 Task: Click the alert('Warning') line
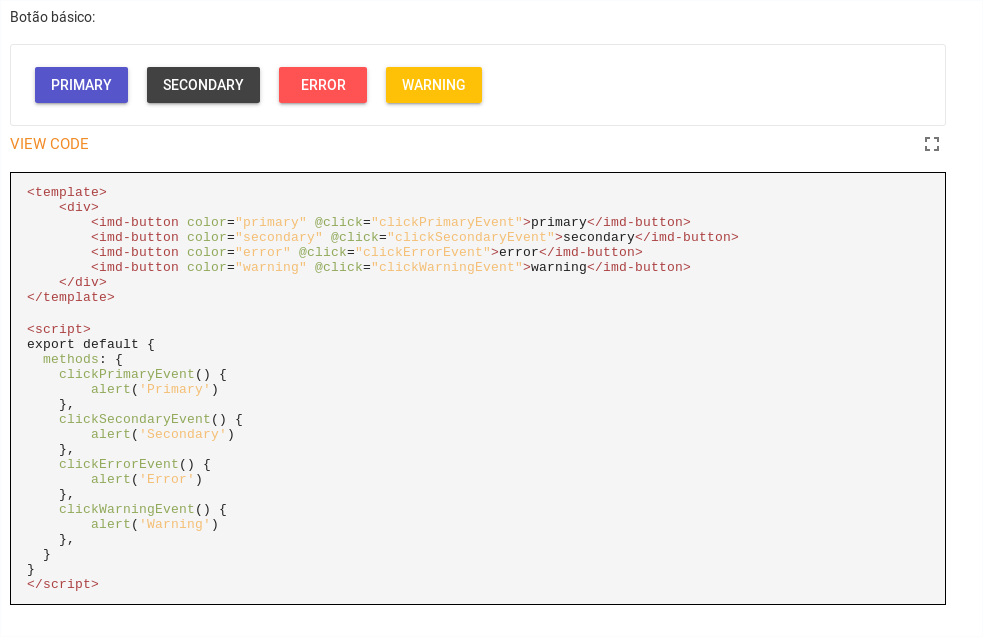[x=155, y=524]
